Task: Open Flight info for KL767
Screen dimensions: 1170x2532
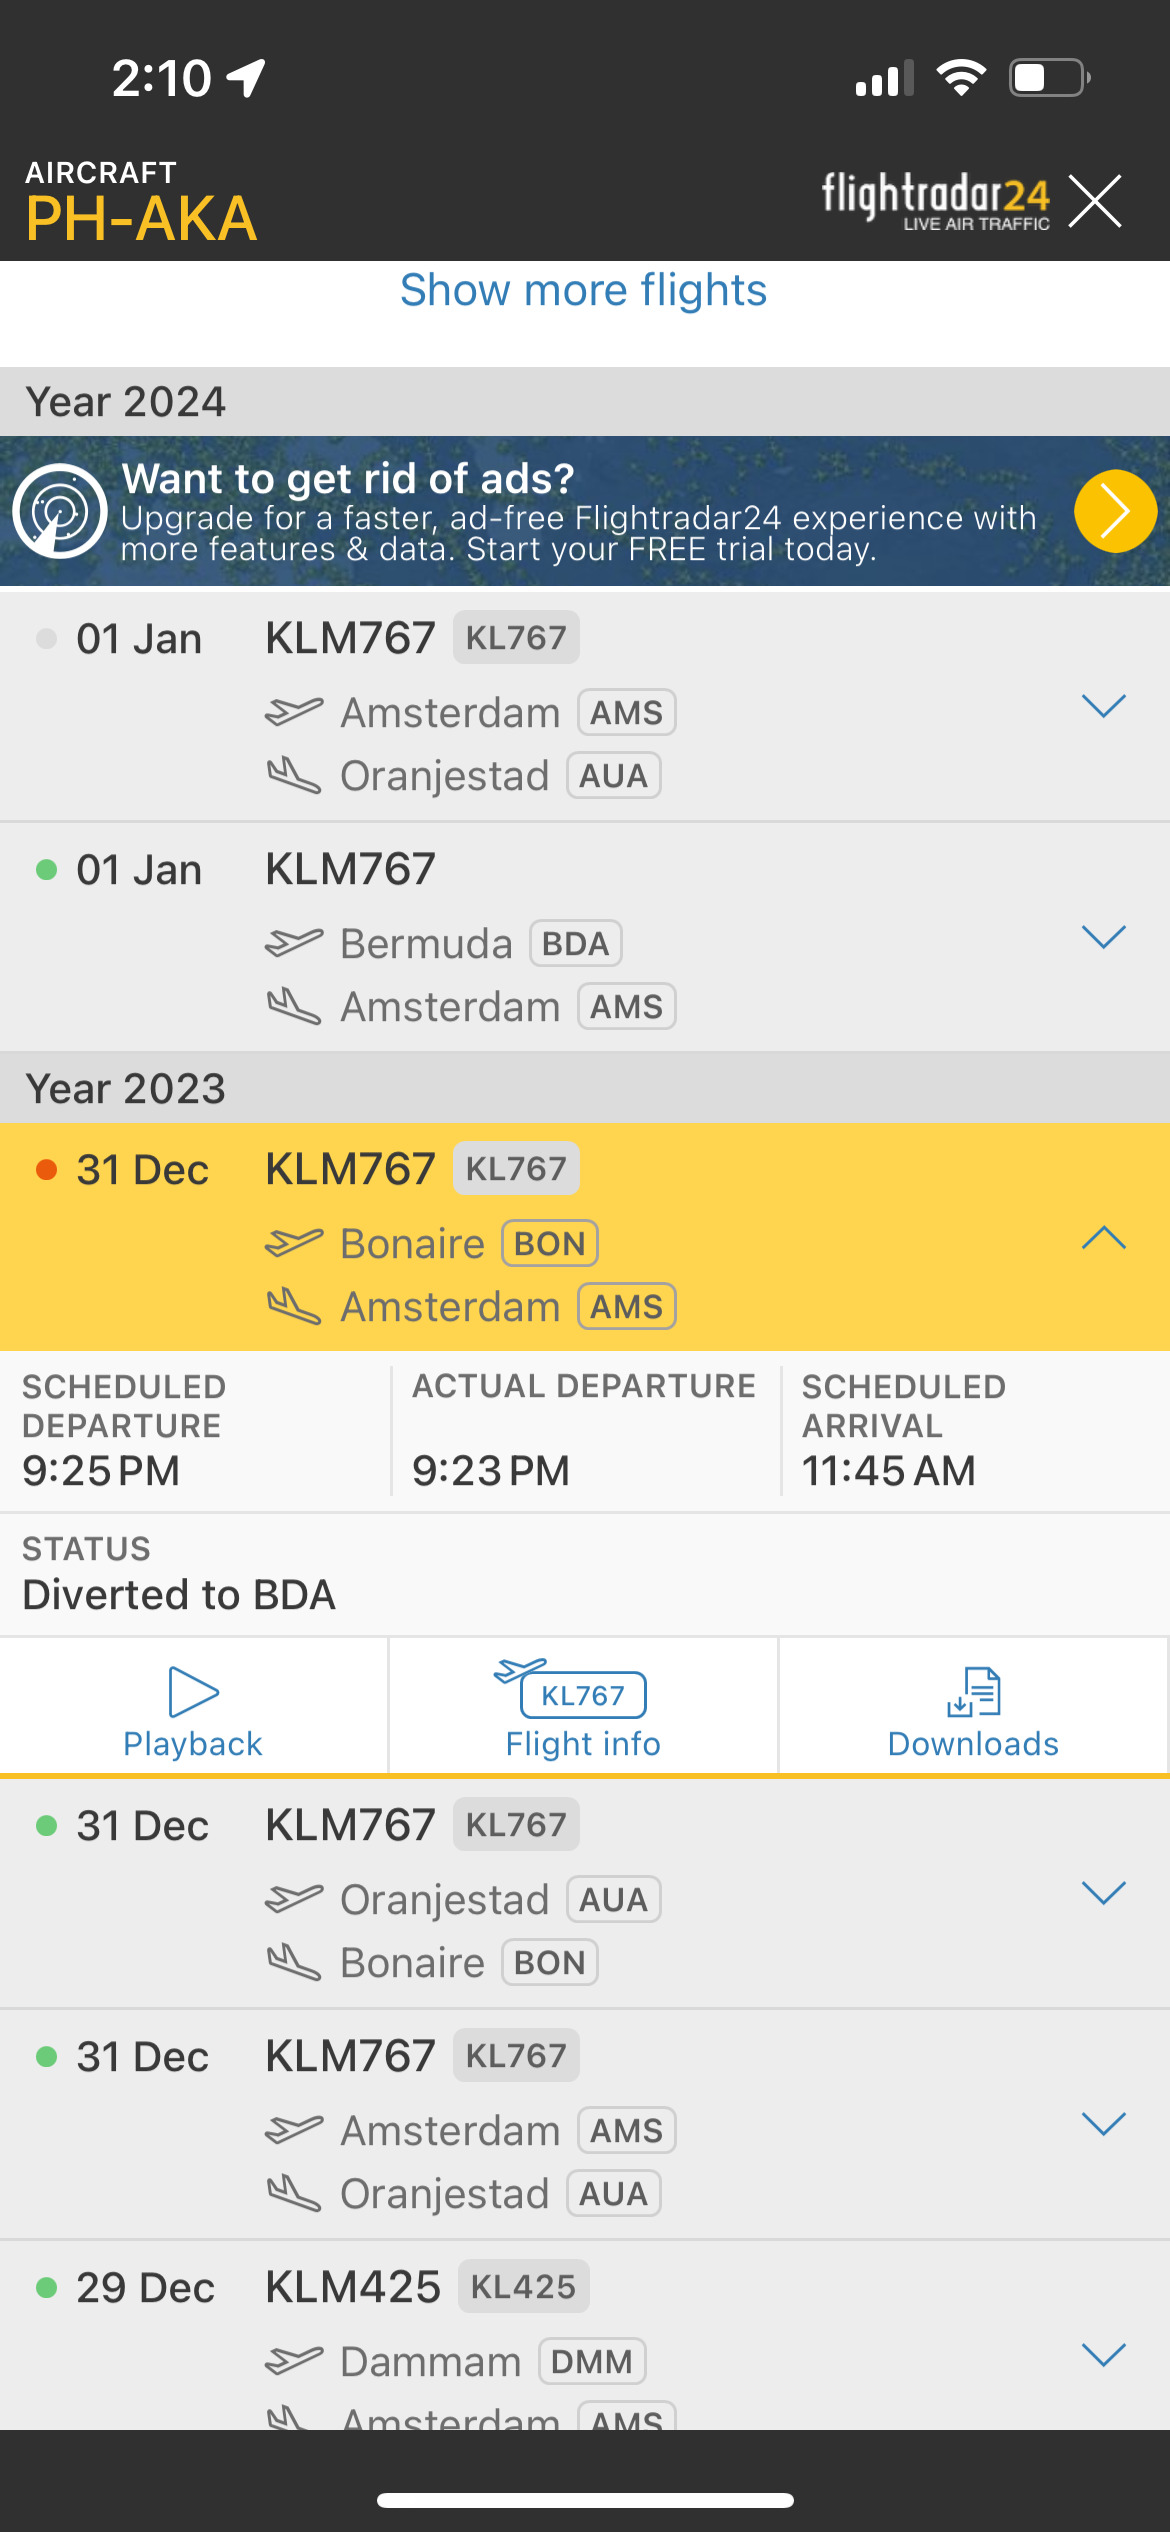Action: [x=583, y=1708]
